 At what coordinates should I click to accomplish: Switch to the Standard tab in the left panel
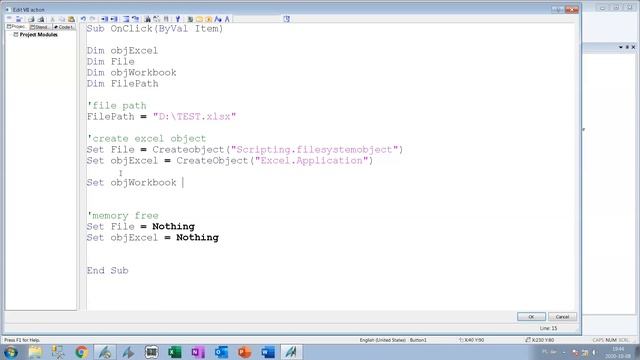pos(40,27)
